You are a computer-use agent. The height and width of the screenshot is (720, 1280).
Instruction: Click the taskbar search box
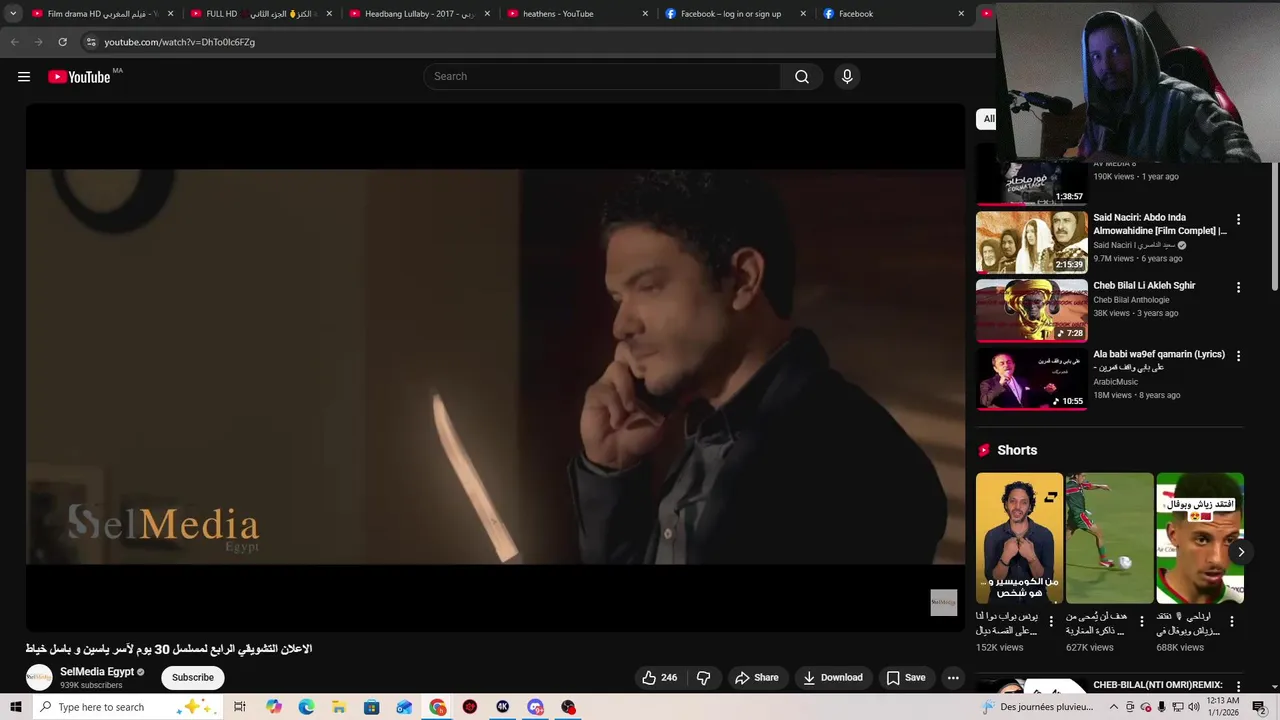(128, 707)
